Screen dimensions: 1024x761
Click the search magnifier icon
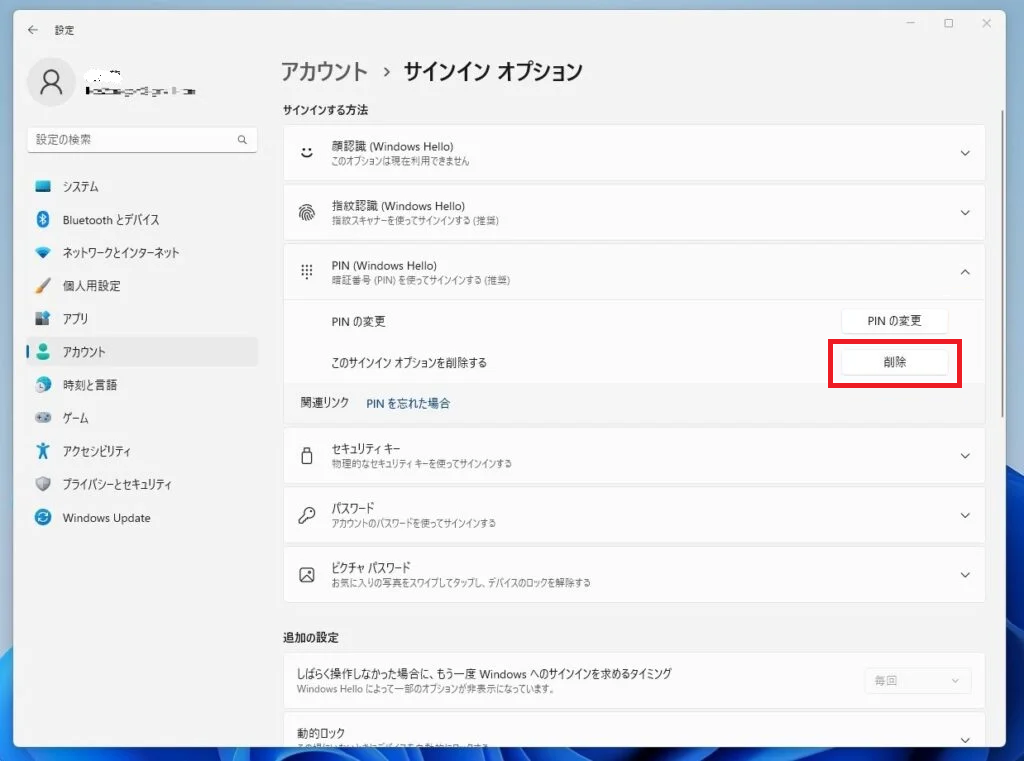(242, 140)
